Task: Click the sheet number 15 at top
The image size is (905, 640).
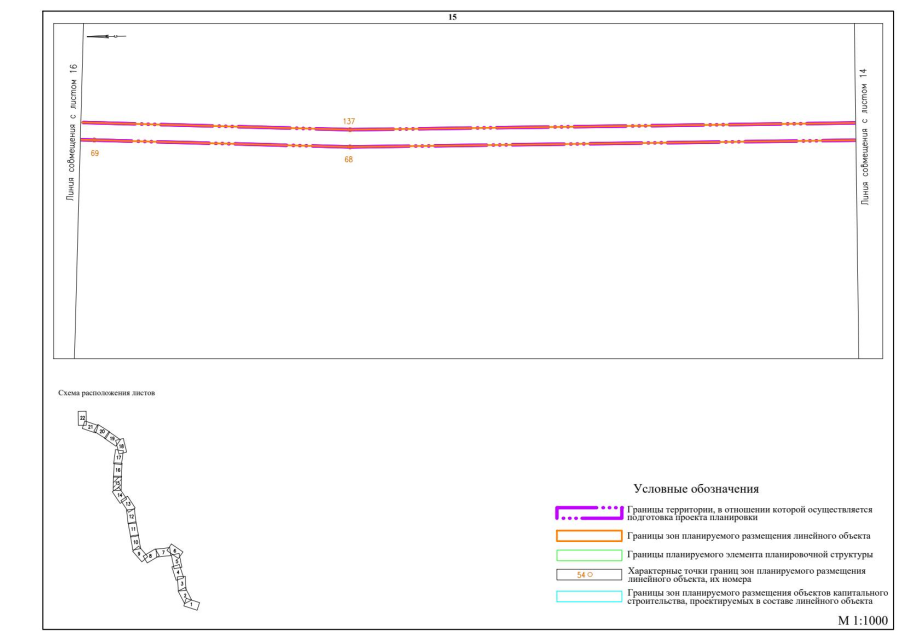Action: 452,17
